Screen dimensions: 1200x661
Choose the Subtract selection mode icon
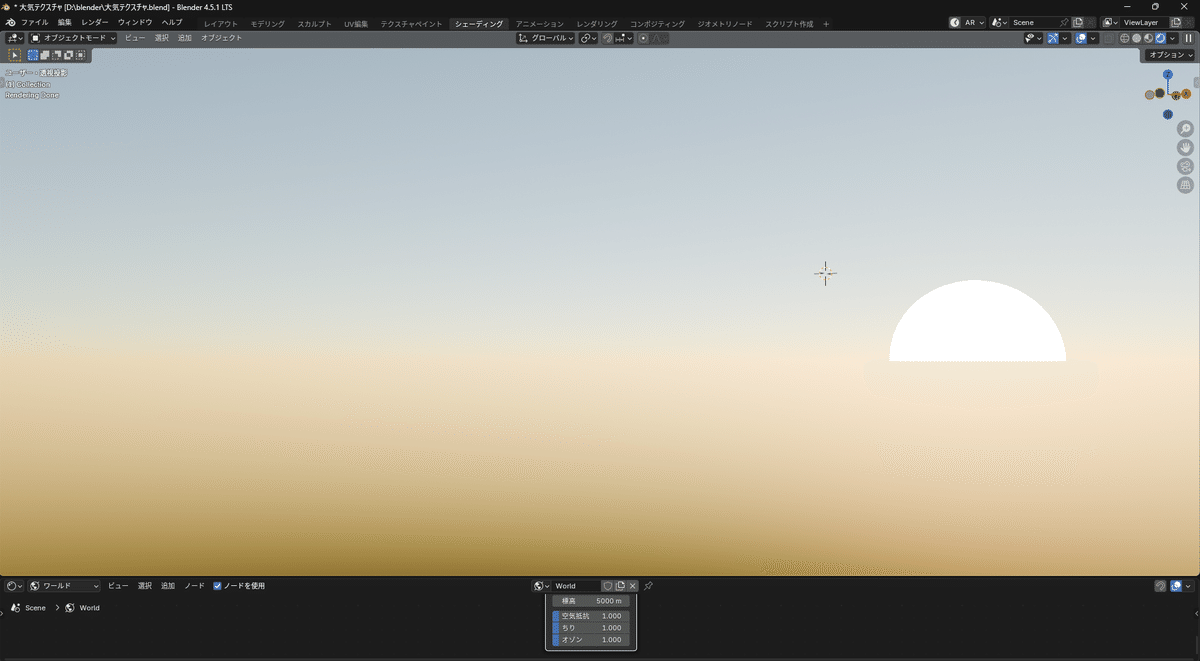point(57,55)
